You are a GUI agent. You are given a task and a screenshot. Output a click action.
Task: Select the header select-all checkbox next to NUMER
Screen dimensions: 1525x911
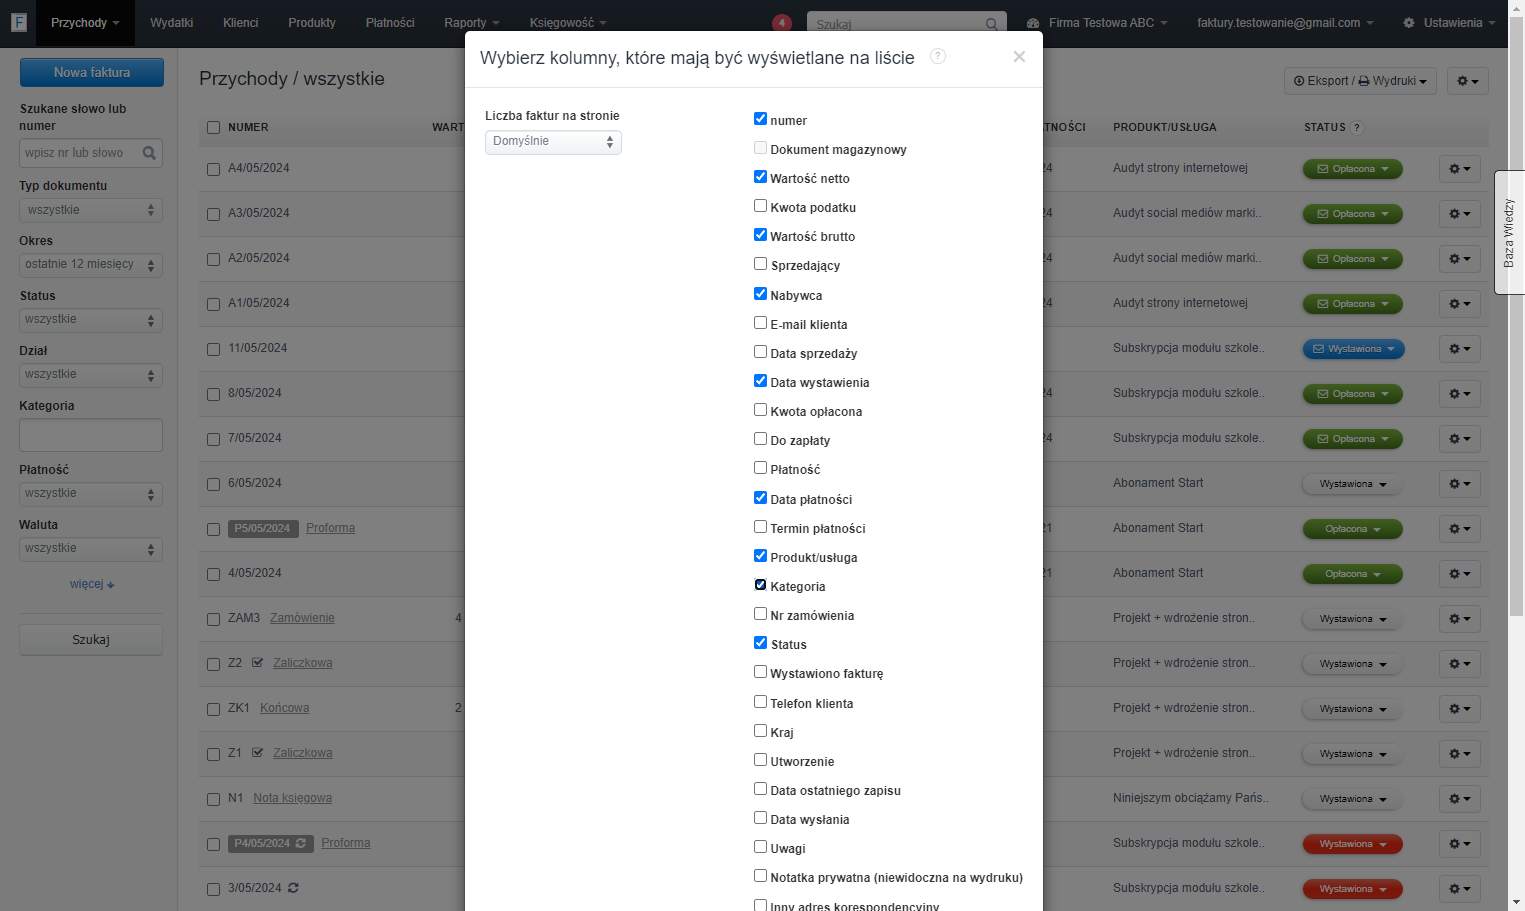point(213,127)
